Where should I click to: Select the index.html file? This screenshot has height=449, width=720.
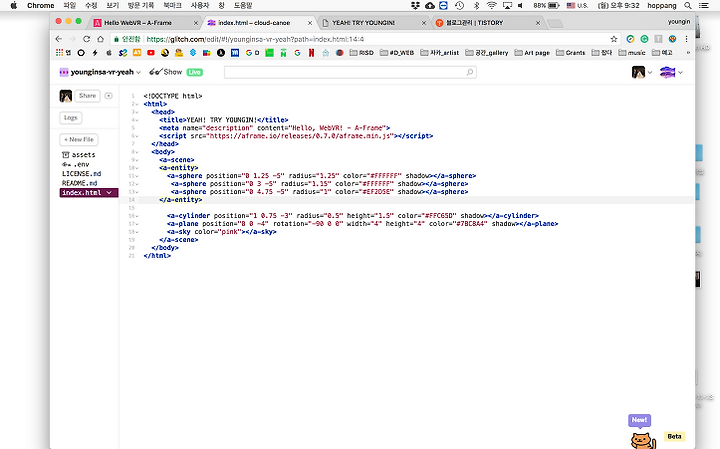pos(89,193)
